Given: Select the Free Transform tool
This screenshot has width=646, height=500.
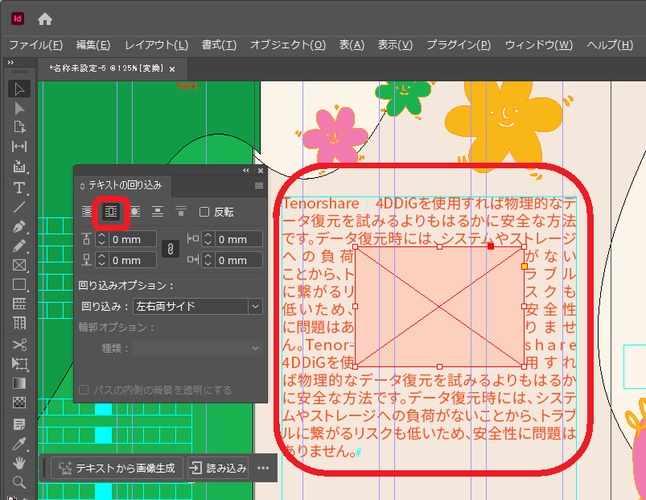Looking at the screenshot, I should tap(19, 364).
